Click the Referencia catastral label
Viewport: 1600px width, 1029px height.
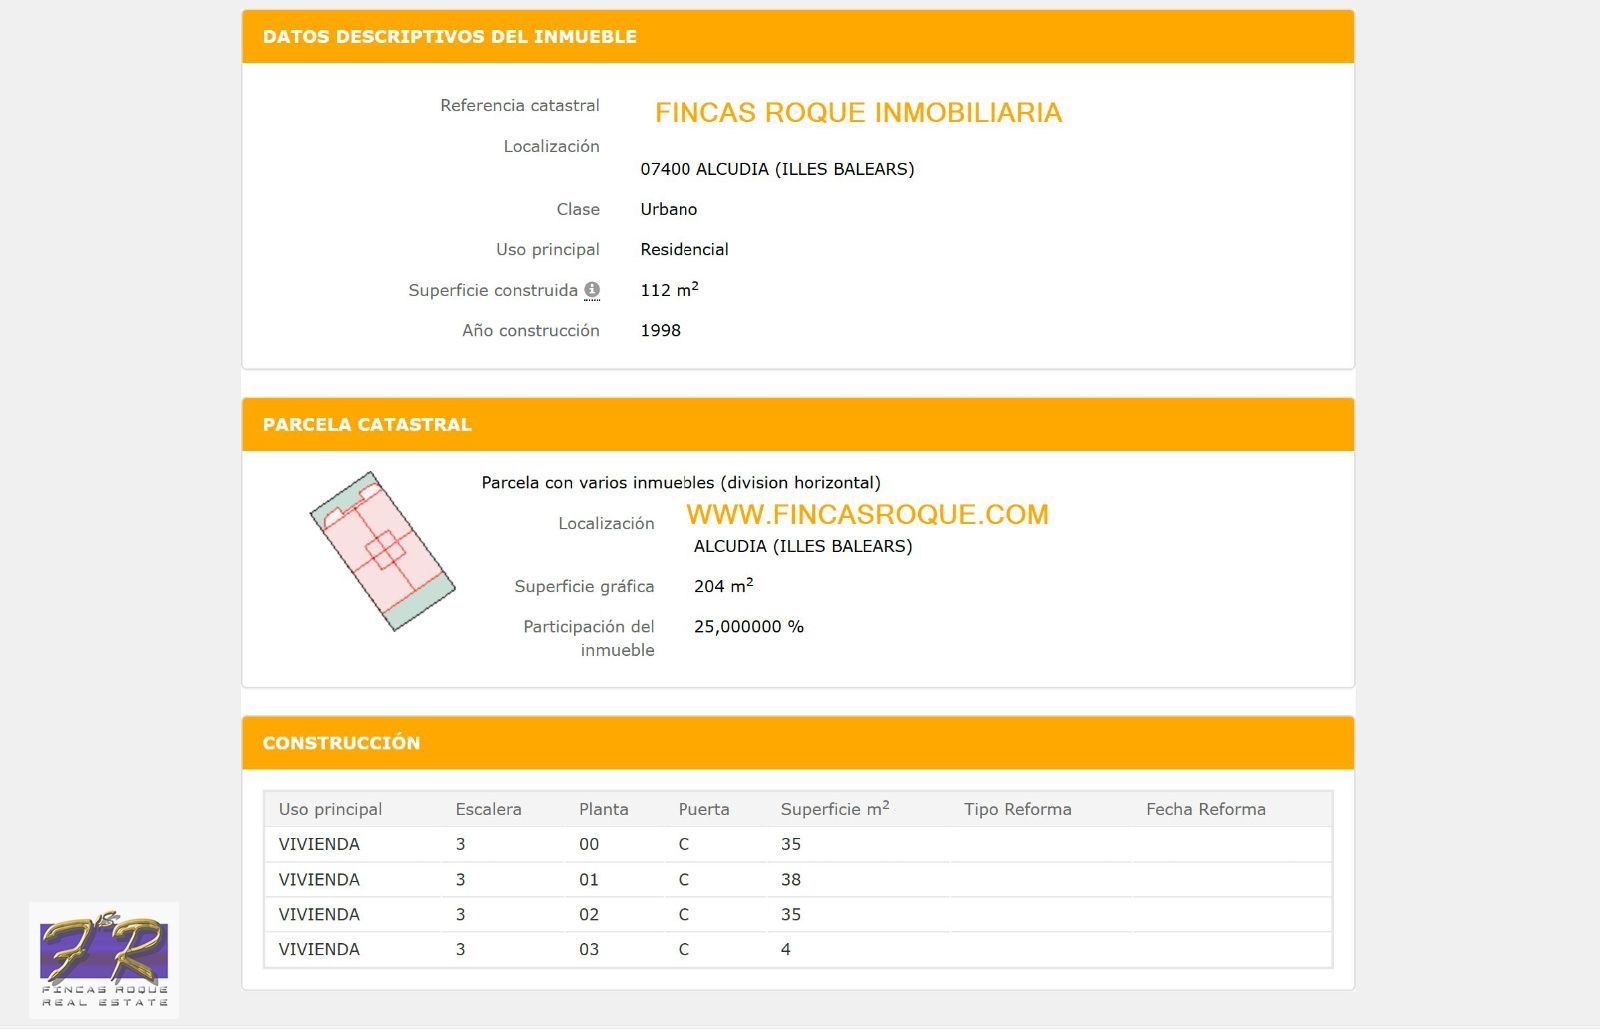pyautogui.click(x=520, y=105)
